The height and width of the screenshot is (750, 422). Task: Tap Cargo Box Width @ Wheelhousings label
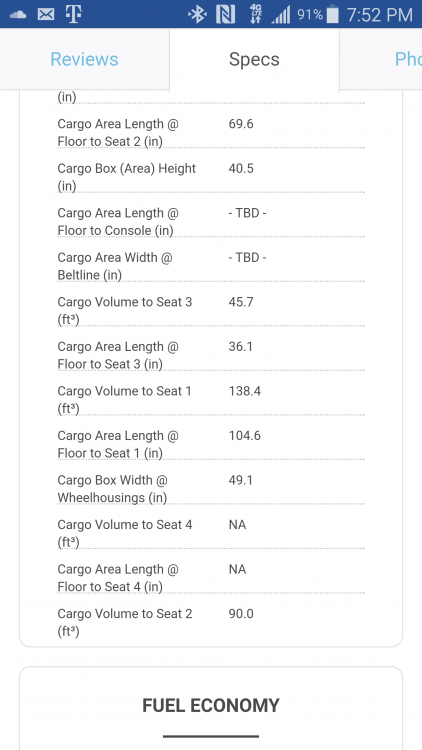tap(113, 489)
